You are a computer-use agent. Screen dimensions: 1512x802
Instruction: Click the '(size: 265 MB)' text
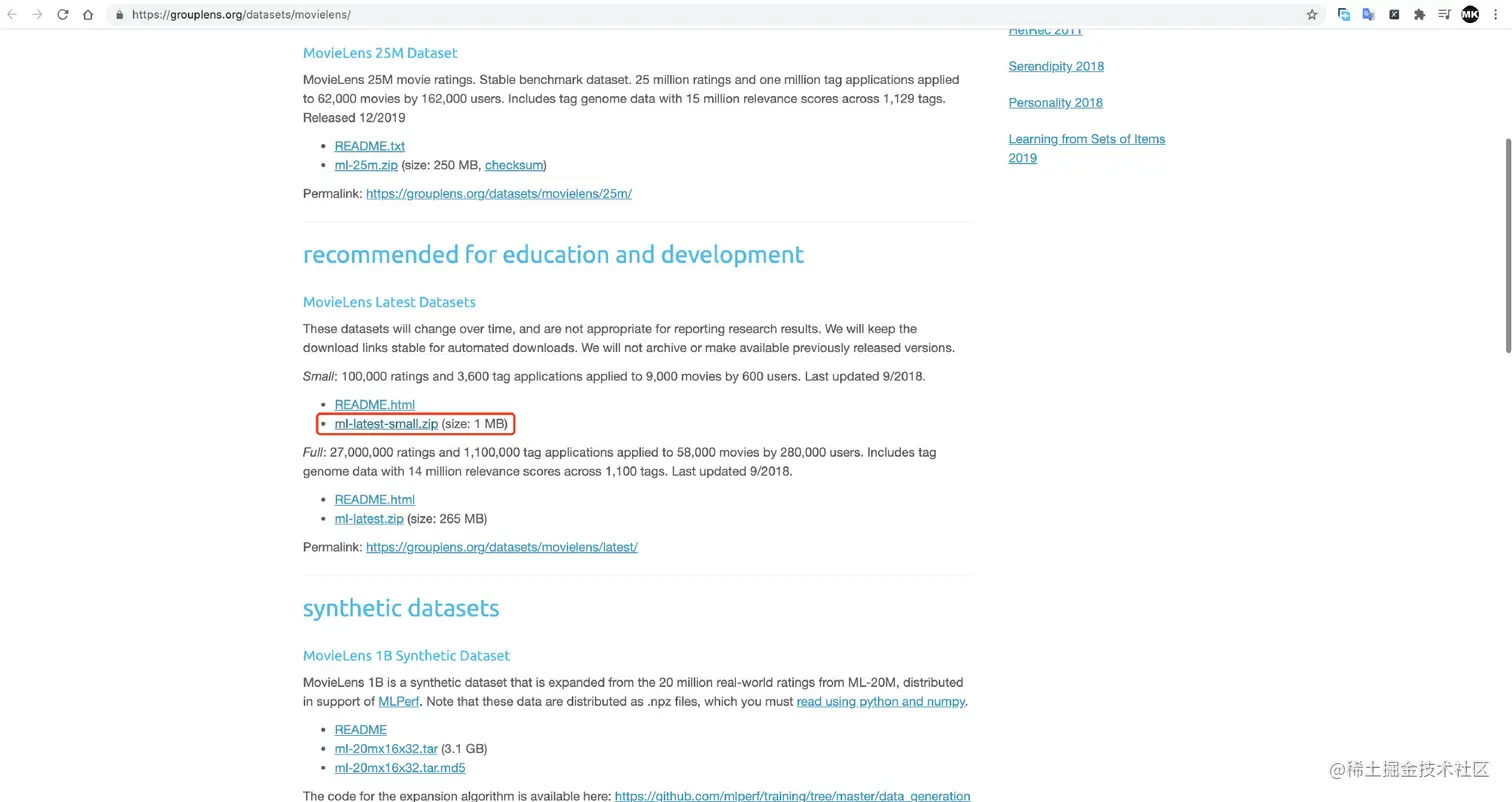447,519
